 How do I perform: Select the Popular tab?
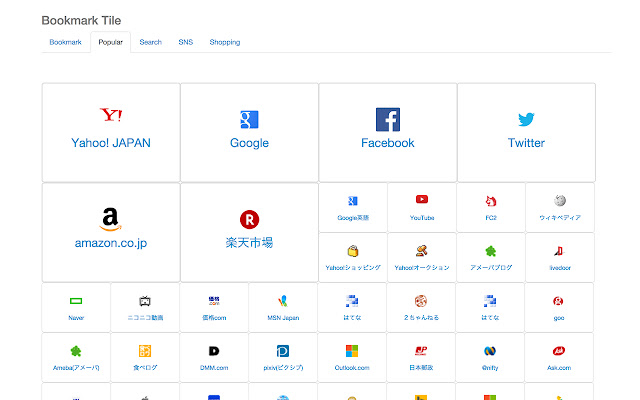111,42
